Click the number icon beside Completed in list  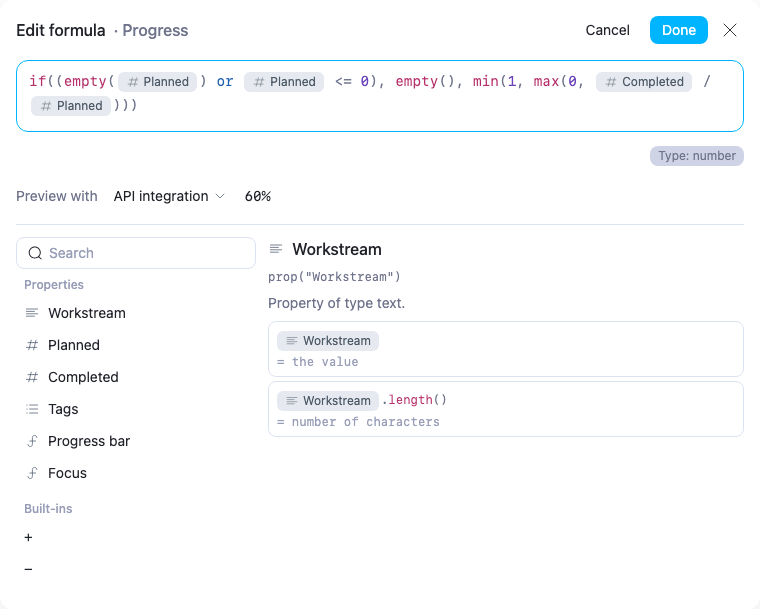pos(32,377)
